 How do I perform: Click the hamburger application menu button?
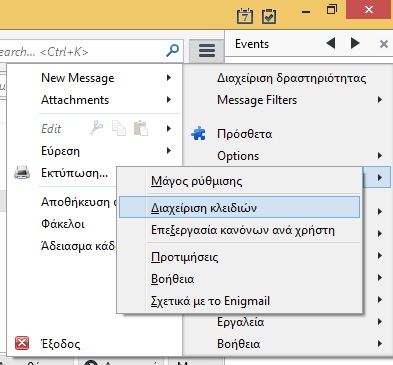point(207,51)
